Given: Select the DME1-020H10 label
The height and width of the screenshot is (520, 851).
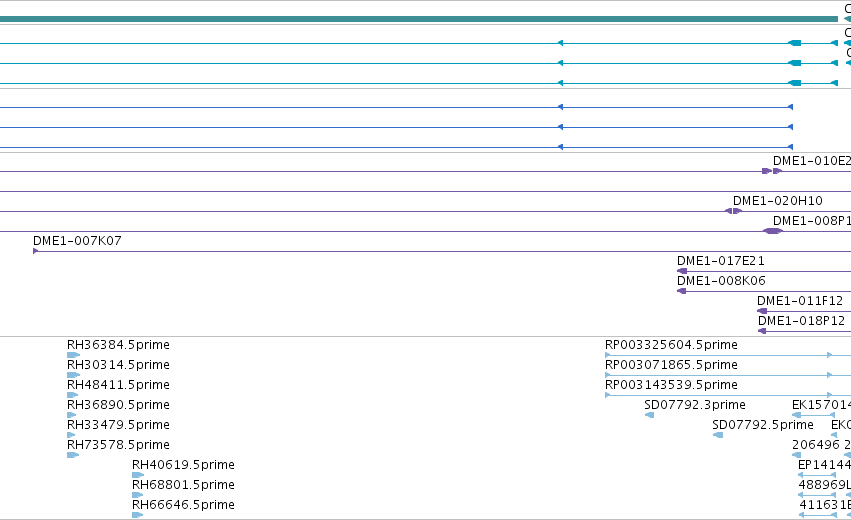Looking at the screenshot, I should [778, 201].
